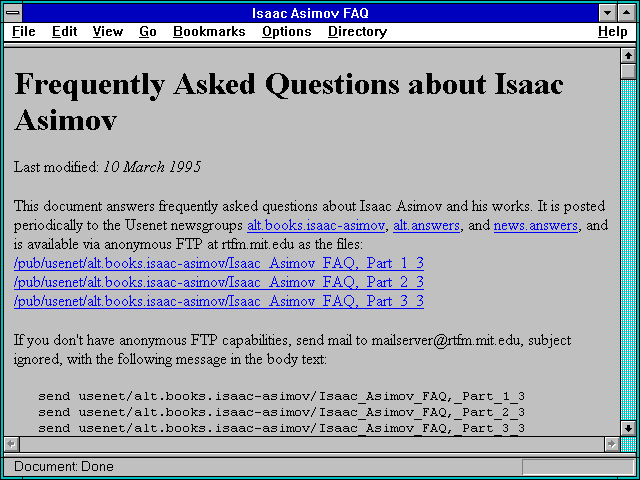
Task: Open the Bookmarks menu
Action: tap(209, 32)
